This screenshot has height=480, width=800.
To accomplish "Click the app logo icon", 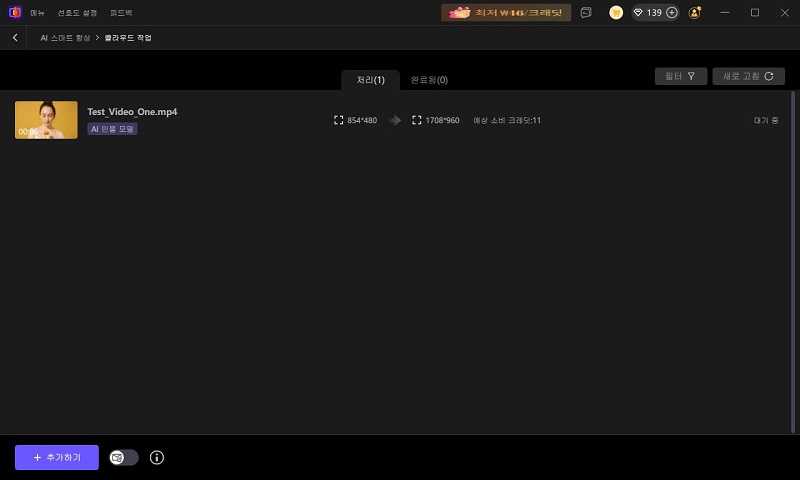I will [15, 12].
